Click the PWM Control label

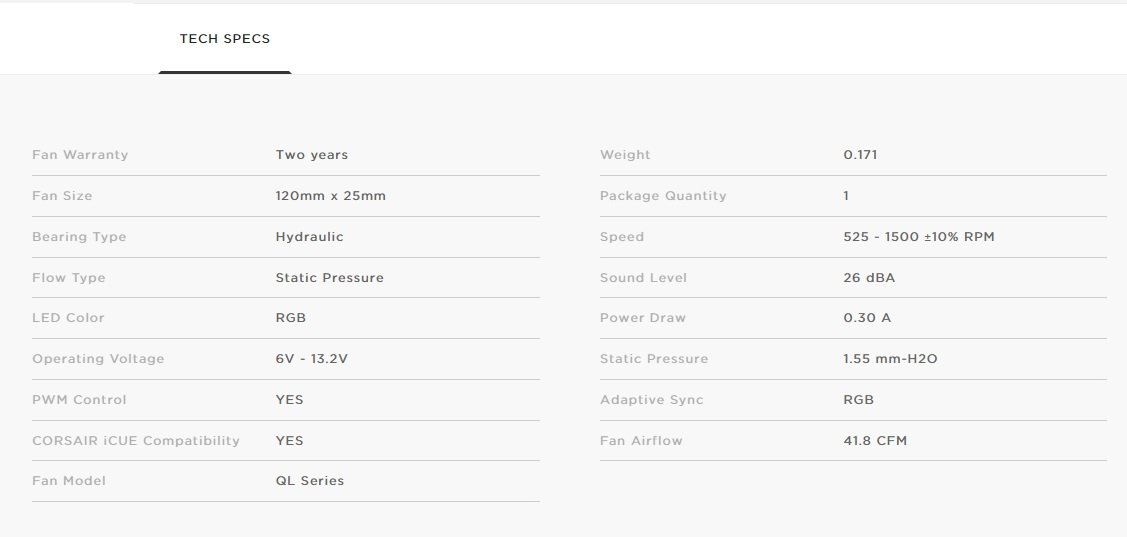click(x=79, y=400)
